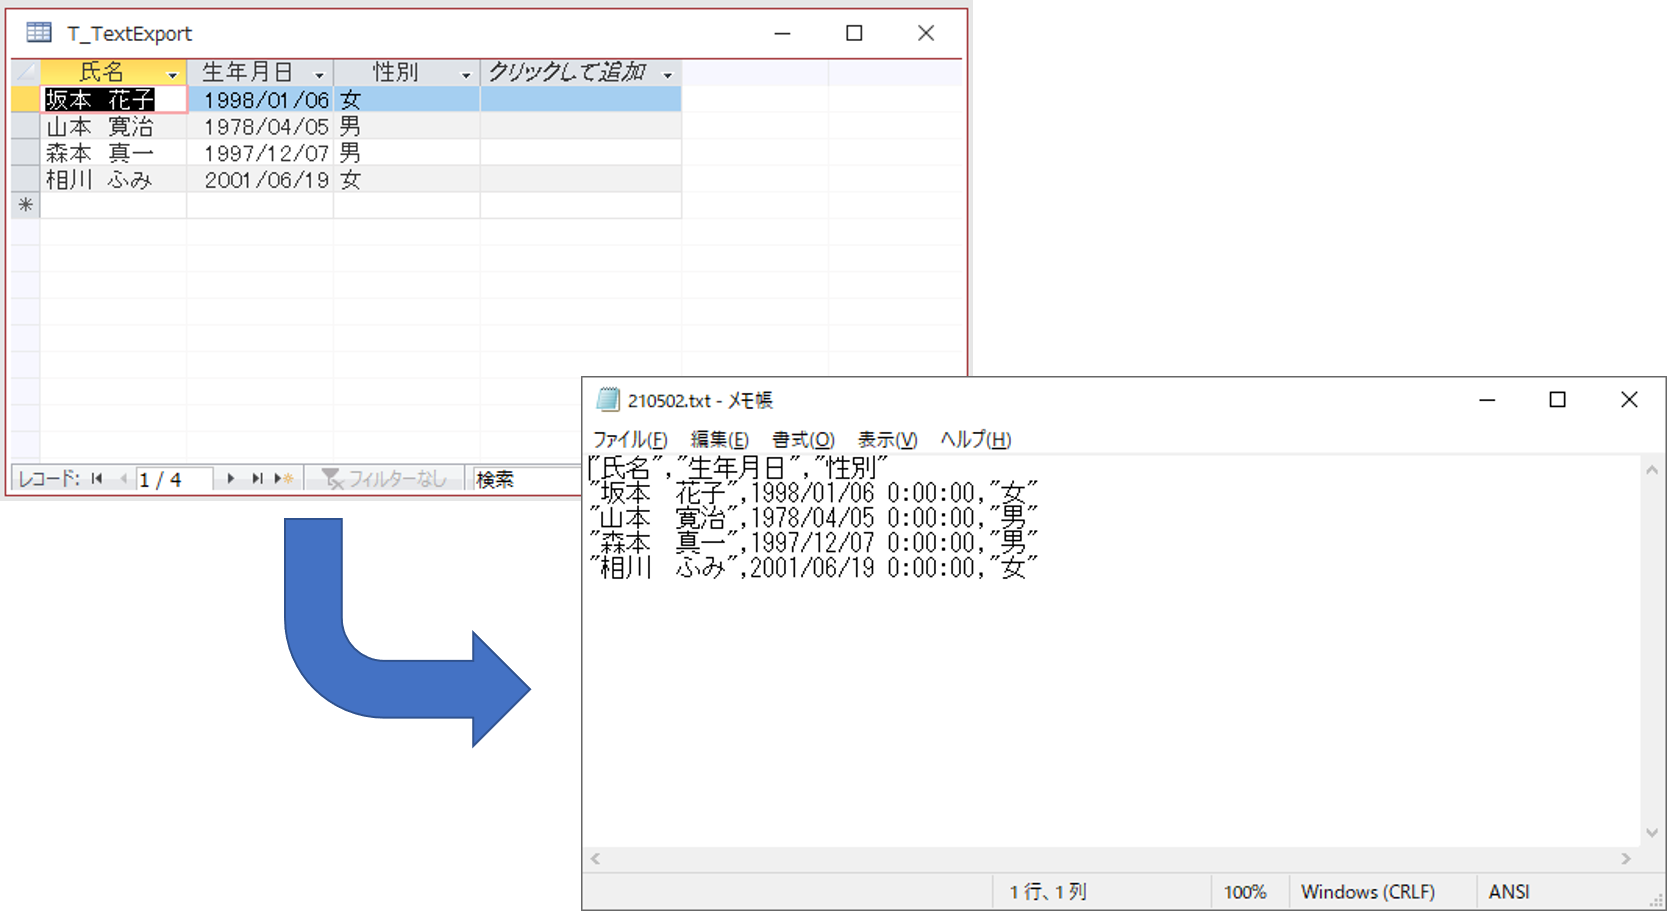Open the 生年月日 column dropdown
Image resolution: width=1667 pixels, height=911 pixels.
[x=320, y=72]
